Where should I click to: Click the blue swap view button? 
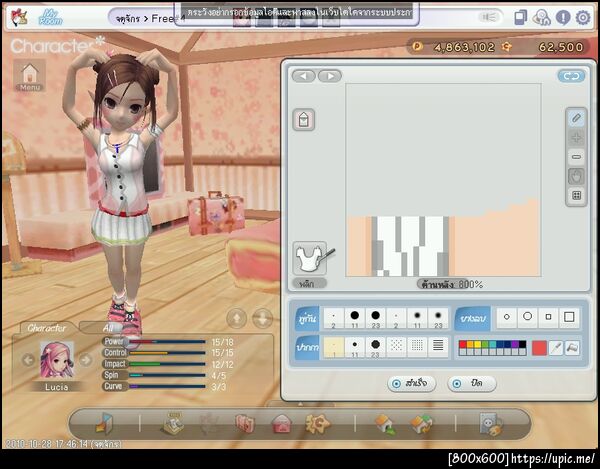(x=571, y=76)
